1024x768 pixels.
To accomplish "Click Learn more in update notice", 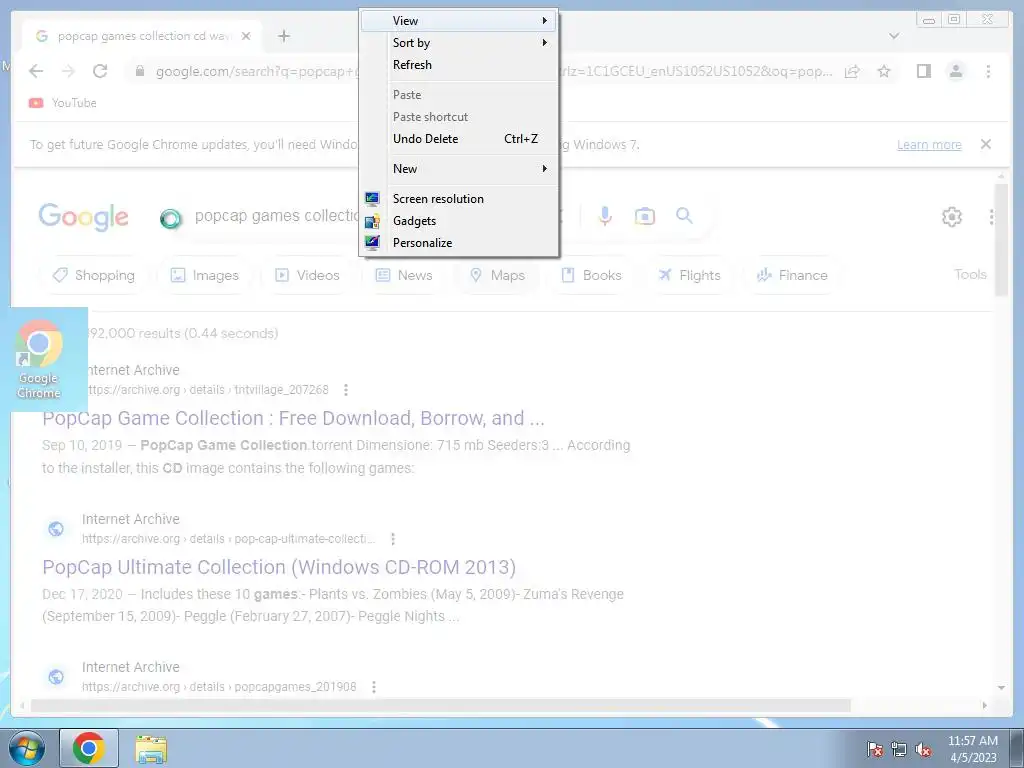I will tap(929, 144).
